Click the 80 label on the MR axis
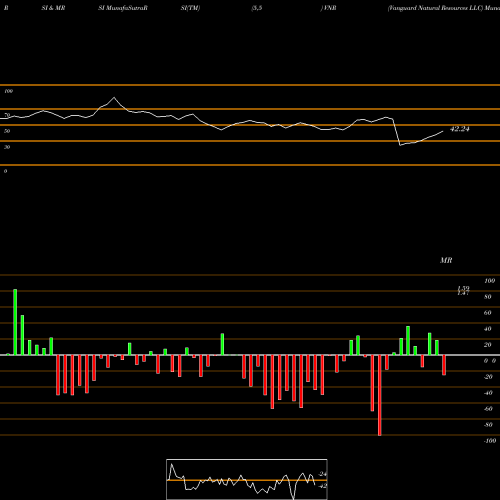 (x=488, y=297)
